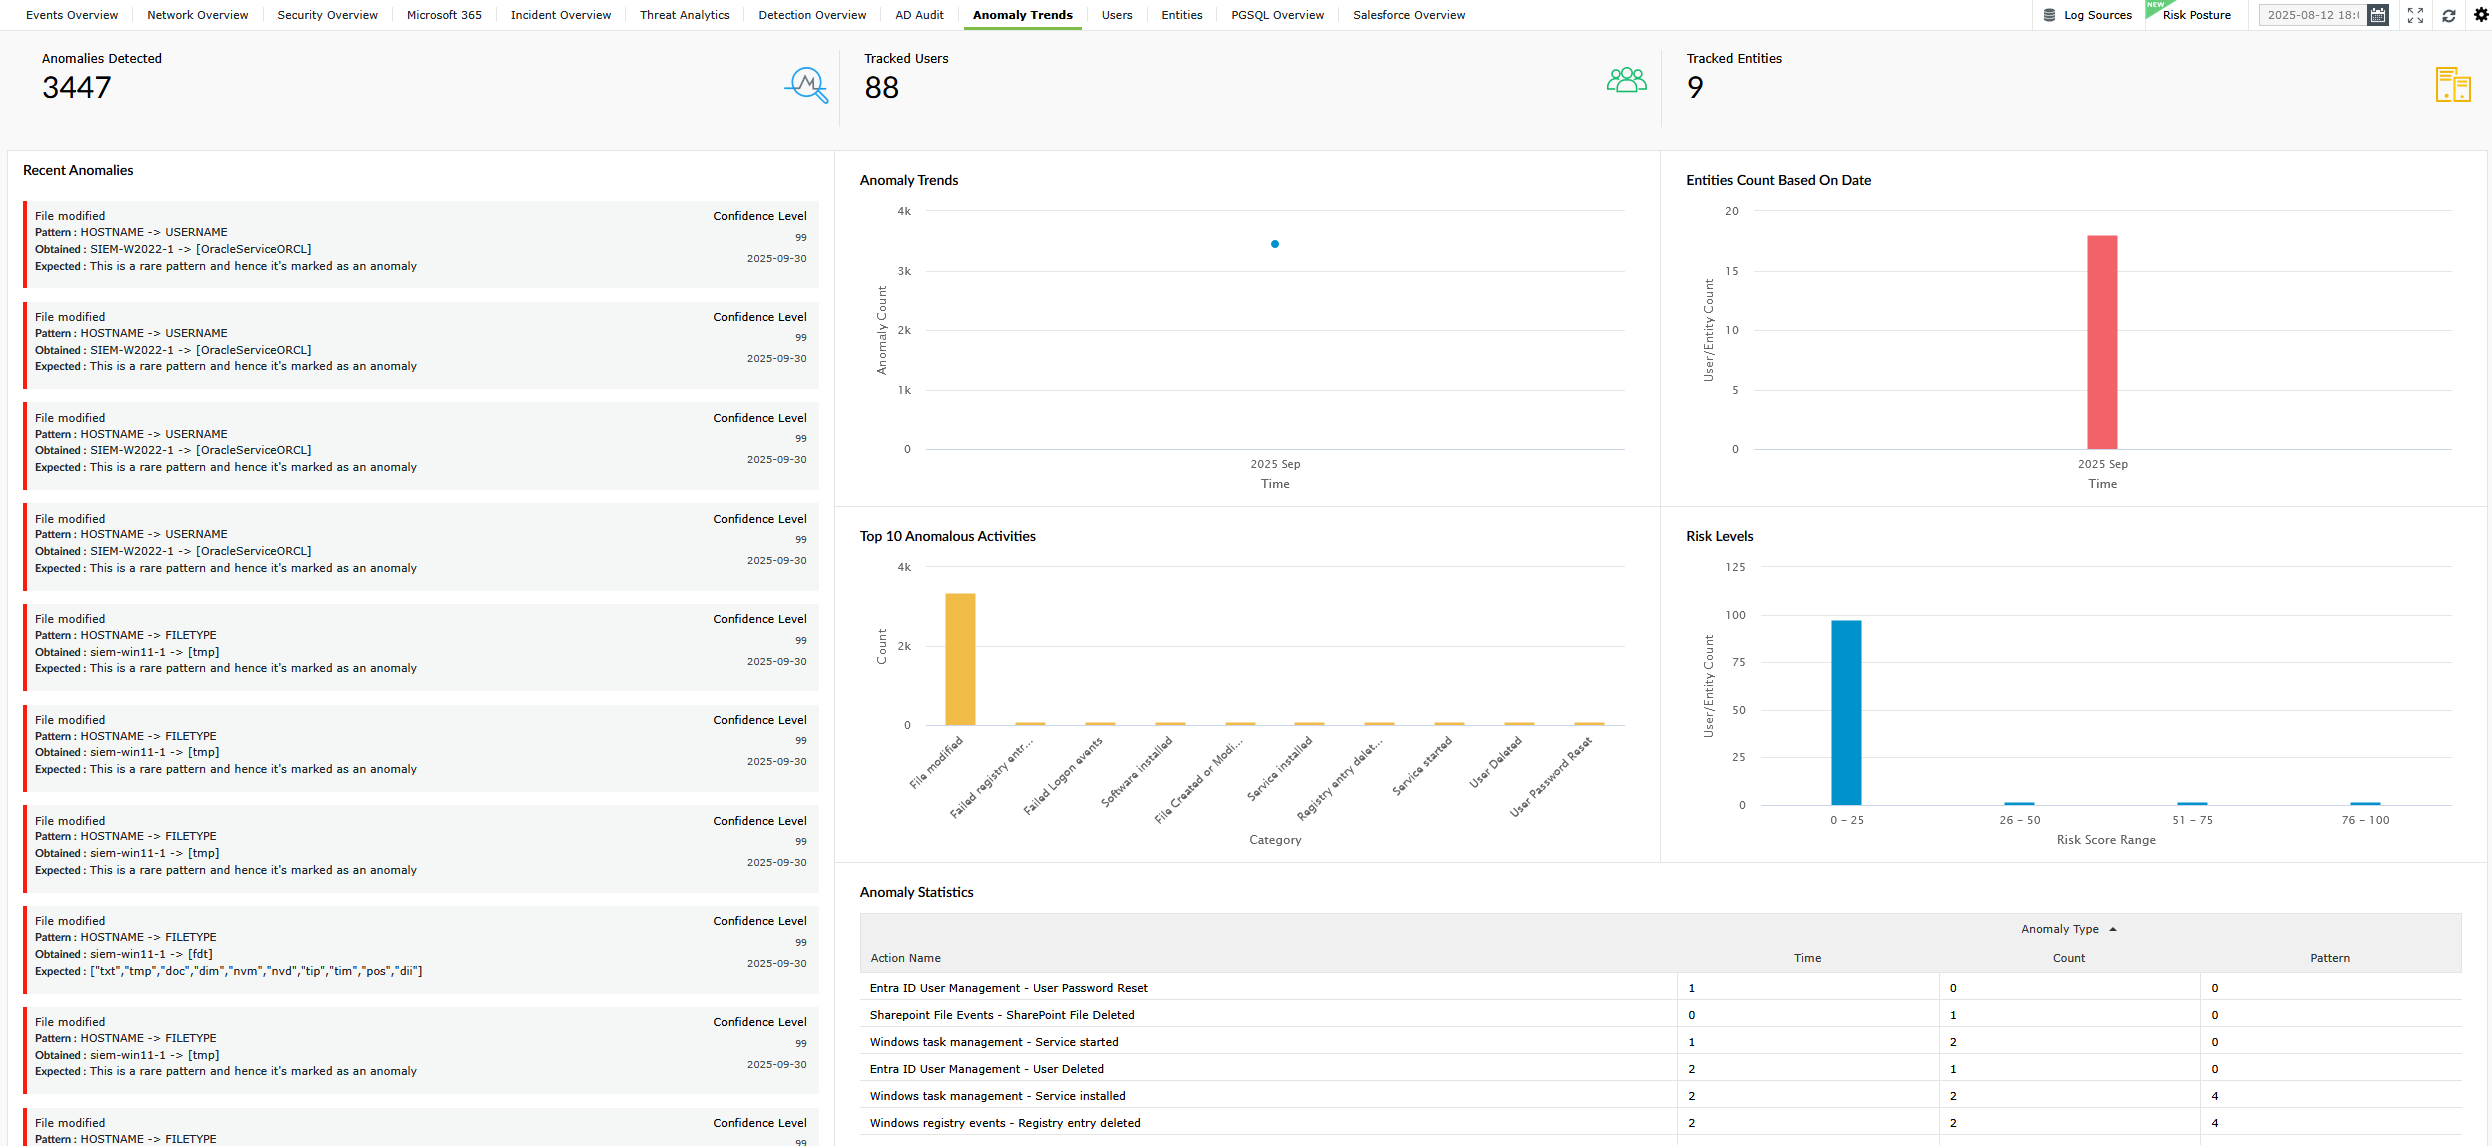This screenshot has height=1146, width=2492.
Task: Click the 26 – 50 risk level bar
Action: pos(2019,803)
